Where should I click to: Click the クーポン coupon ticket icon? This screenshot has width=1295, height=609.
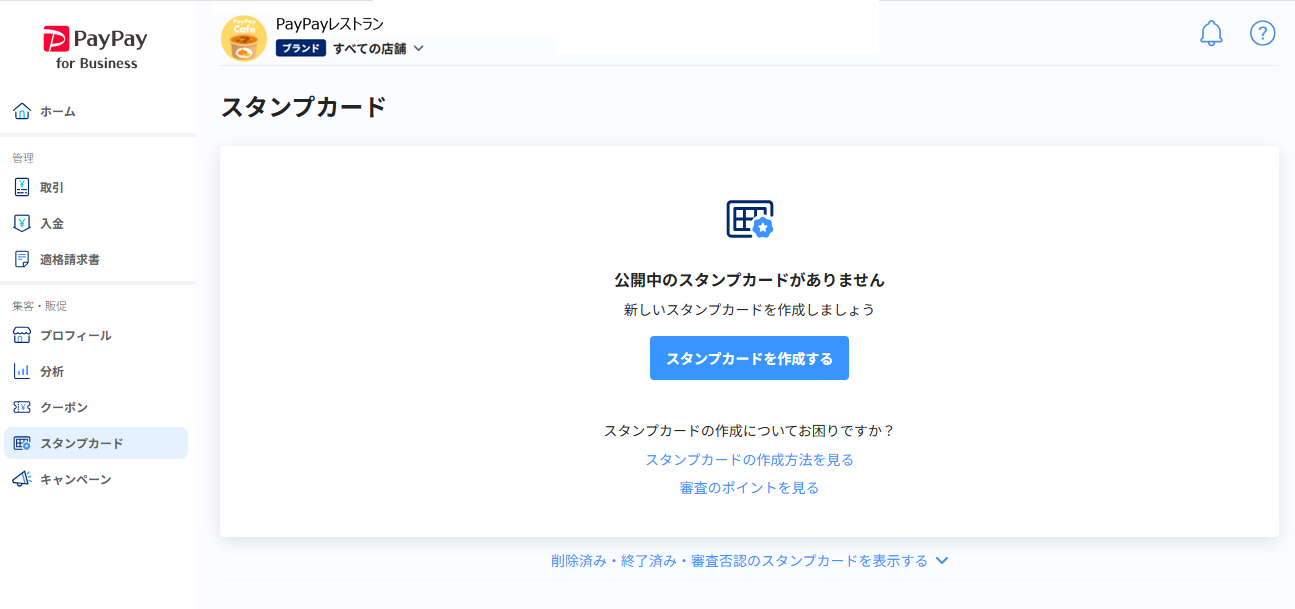click(x=22, y=407)
